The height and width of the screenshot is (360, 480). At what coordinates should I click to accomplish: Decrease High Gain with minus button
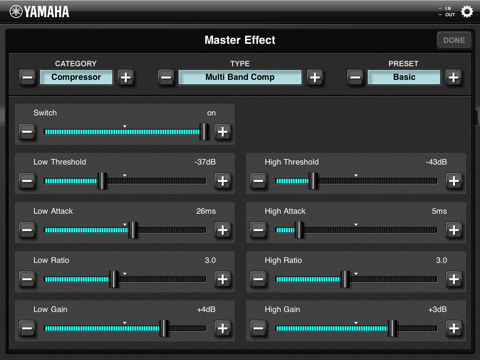pyautogui.click(x=258, y=328)
